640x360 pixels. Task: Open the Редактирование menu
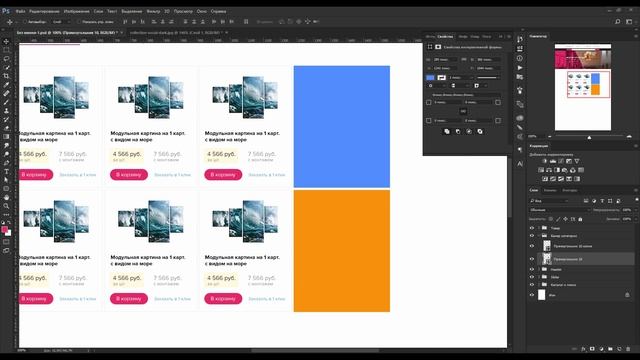click(44, 11)
